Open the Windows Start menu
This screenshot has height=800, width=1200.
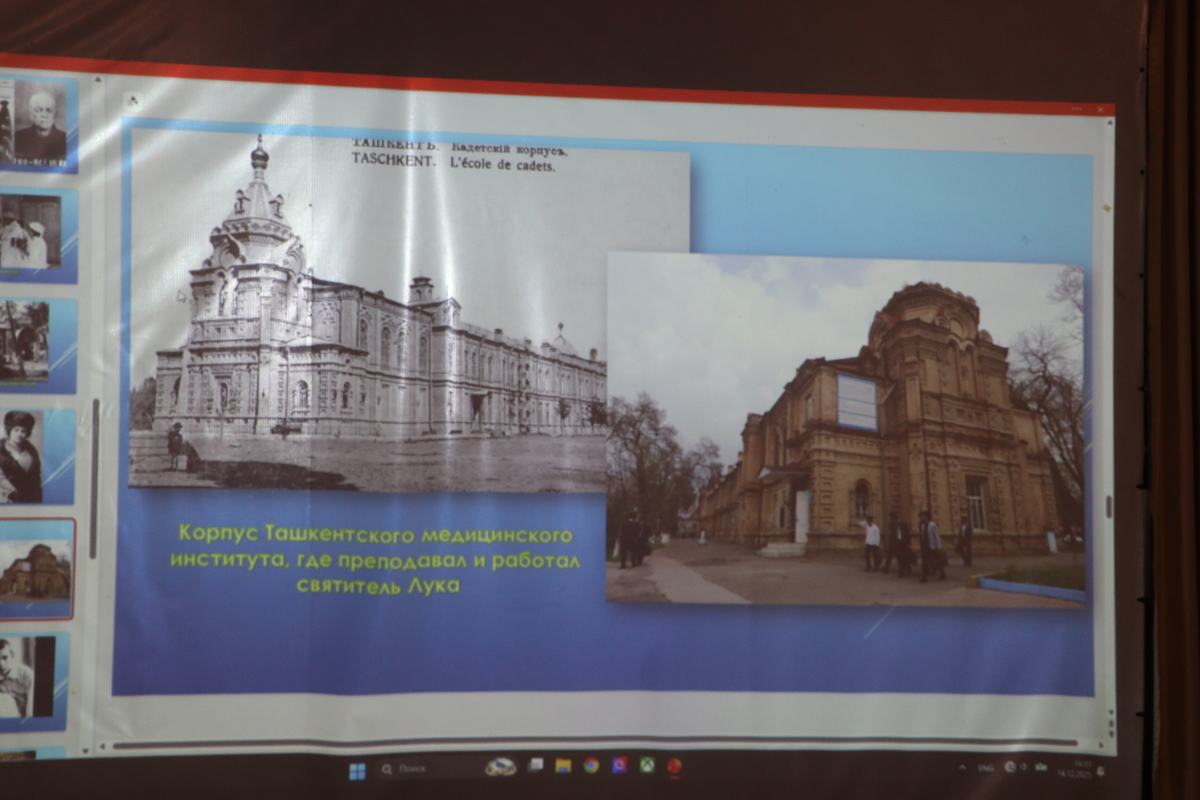357,770
